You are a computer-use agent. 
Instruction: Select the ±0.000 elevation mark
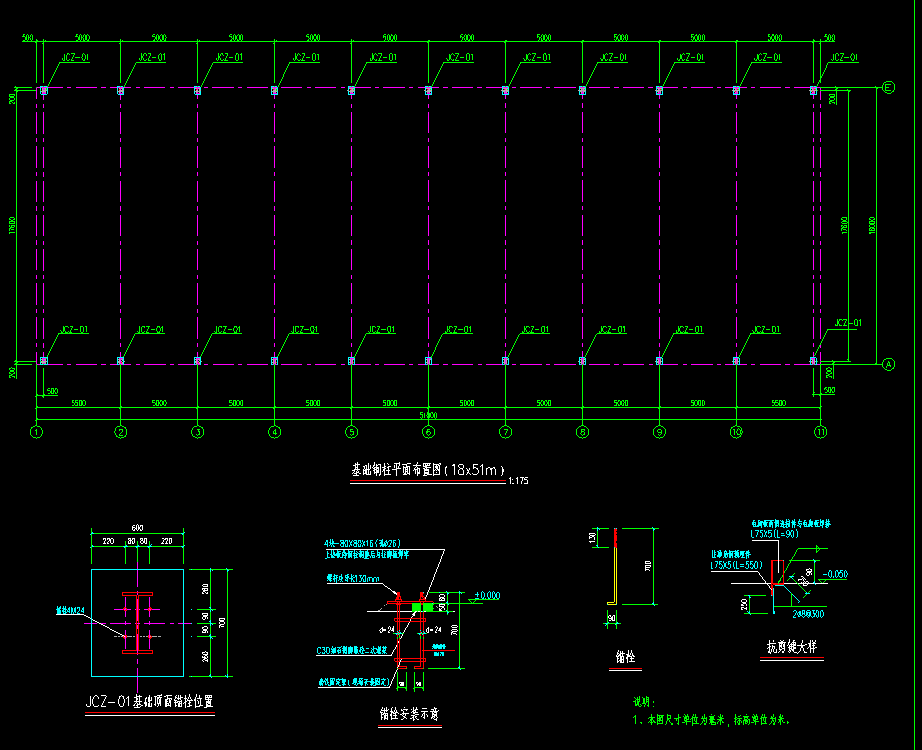pos(487,596)
